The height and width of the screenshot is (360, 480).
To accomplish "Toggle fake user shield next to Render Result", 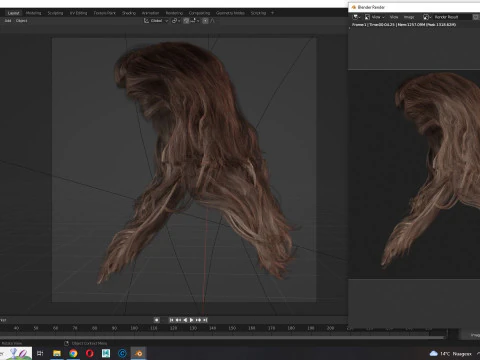I will [476, 17].
